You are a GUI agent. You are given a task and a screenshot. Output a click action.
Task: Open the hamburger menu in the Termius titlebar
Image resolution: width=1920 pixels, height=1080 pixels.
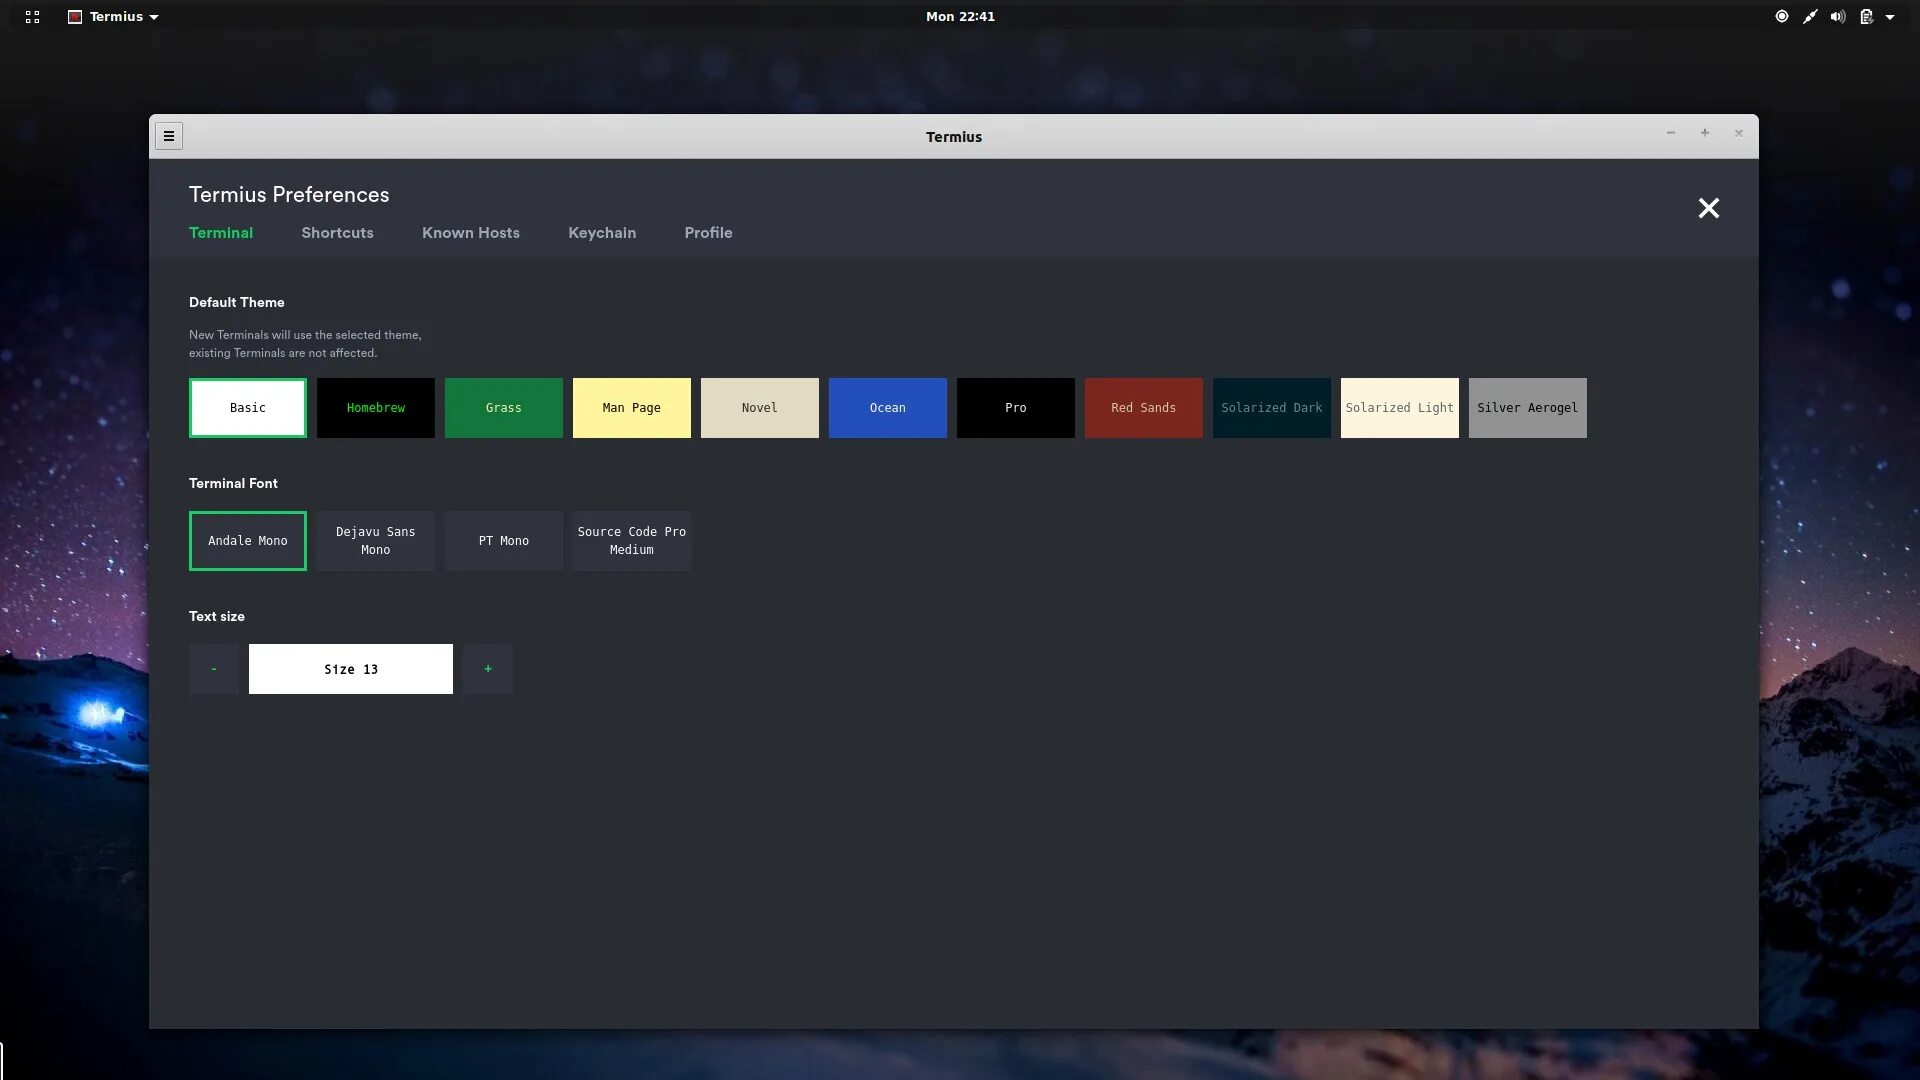pos(169,136)
